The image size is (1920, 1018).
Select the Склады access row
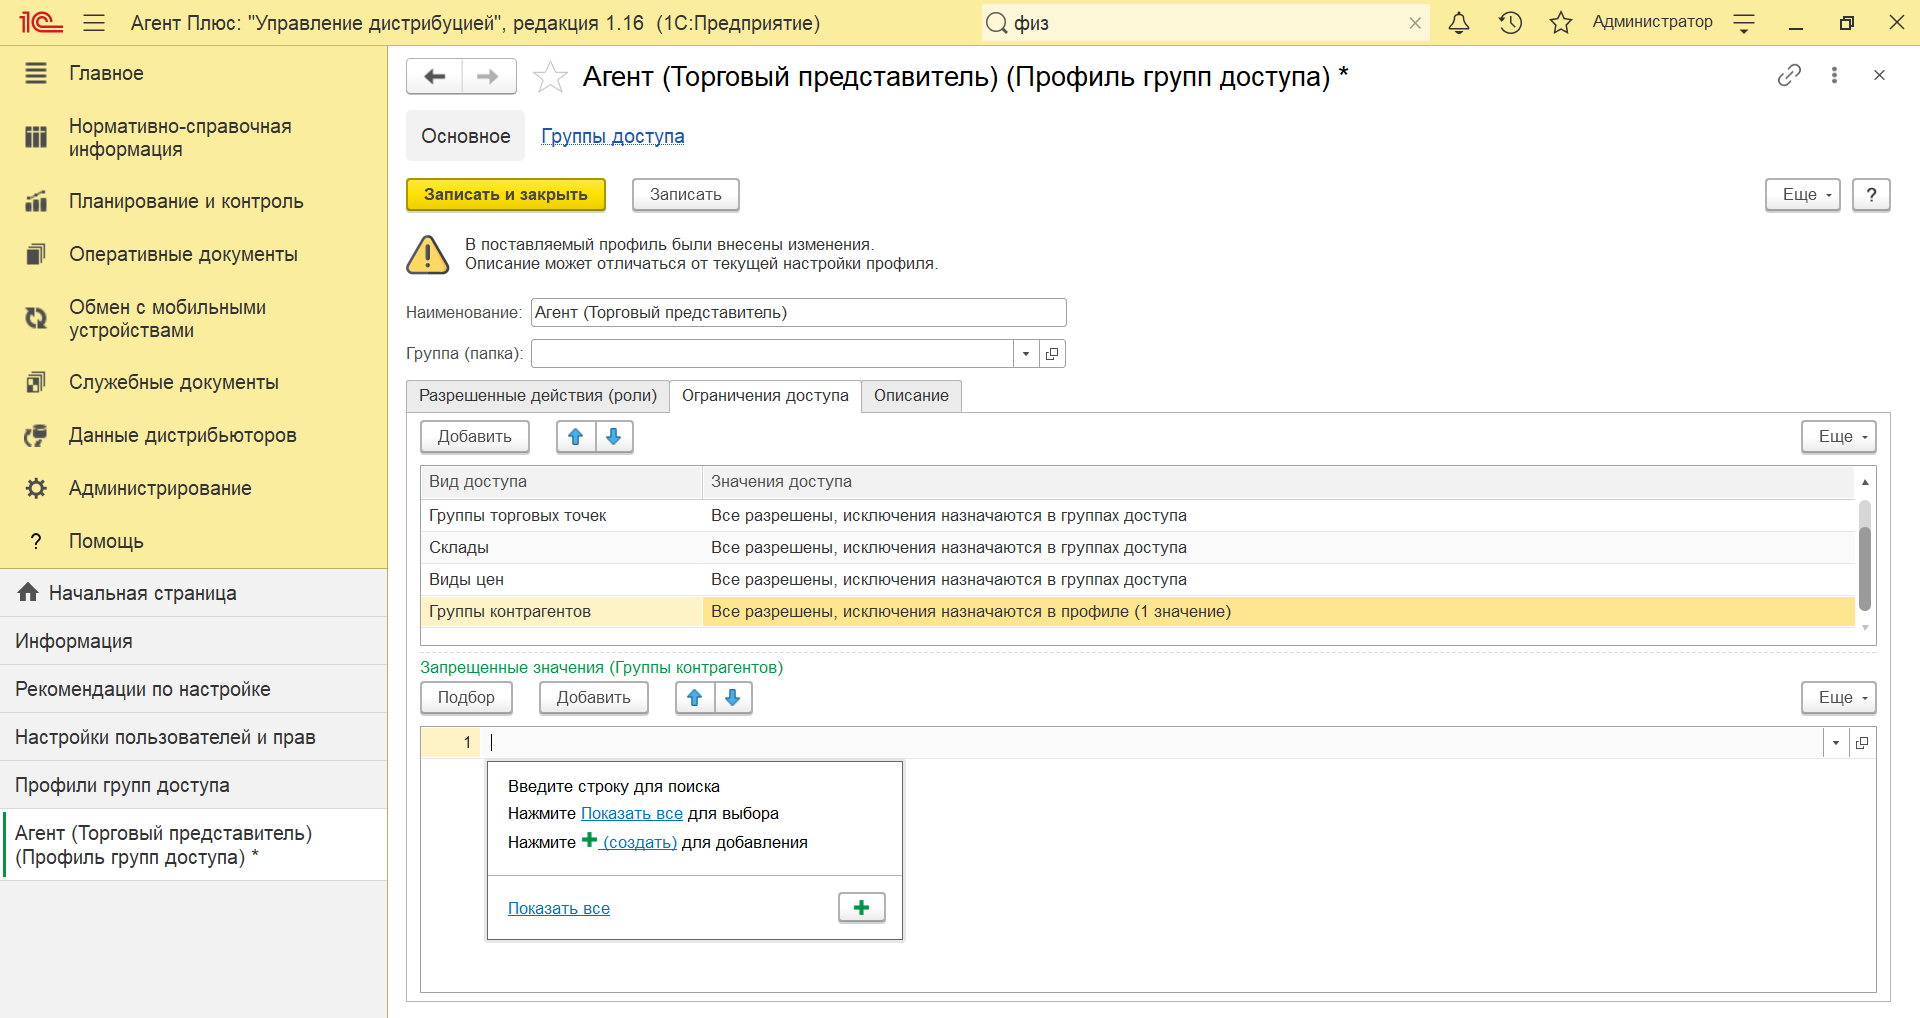pyautogui.click(x=1138, y=548)
